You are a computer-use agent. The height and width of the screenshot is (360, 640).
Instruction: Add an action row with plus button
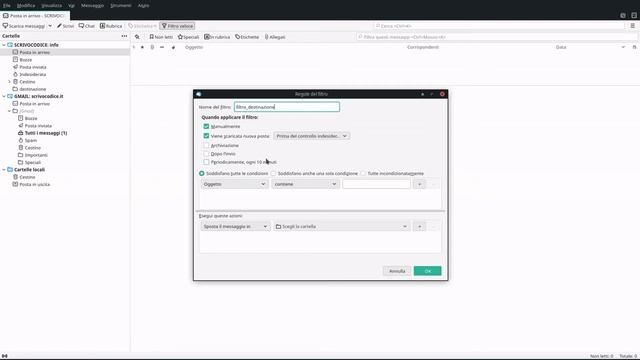[x=419, y=227]
